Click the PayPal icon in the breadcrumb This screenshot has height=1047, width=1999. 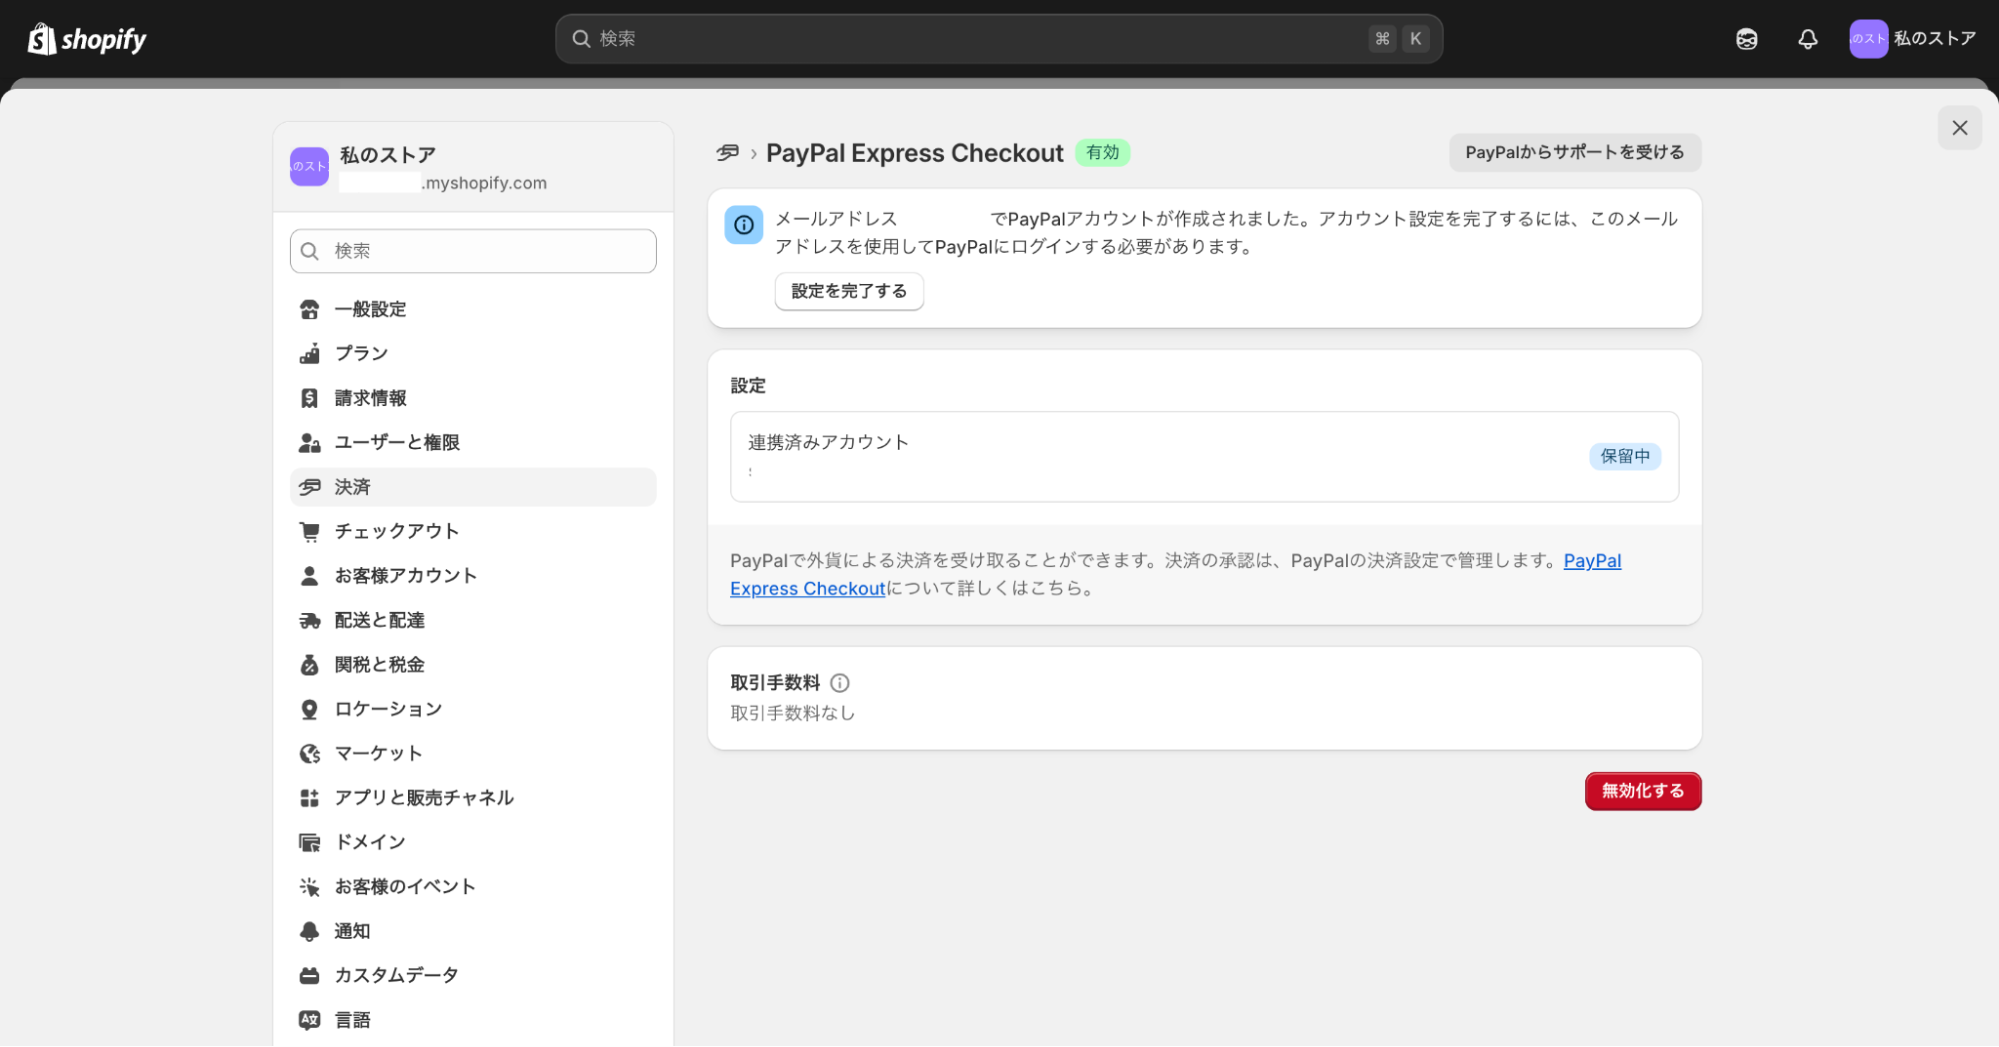pyautogui.click(x=727, y=153)
